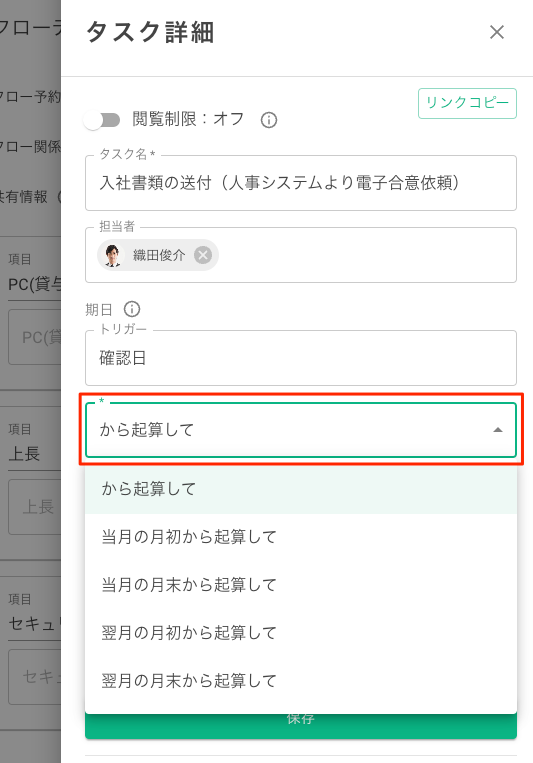Click the selected から起算して combo box text
Image resolution: width=533 pixels, height=763 pixels.
[x=147, y=430]
